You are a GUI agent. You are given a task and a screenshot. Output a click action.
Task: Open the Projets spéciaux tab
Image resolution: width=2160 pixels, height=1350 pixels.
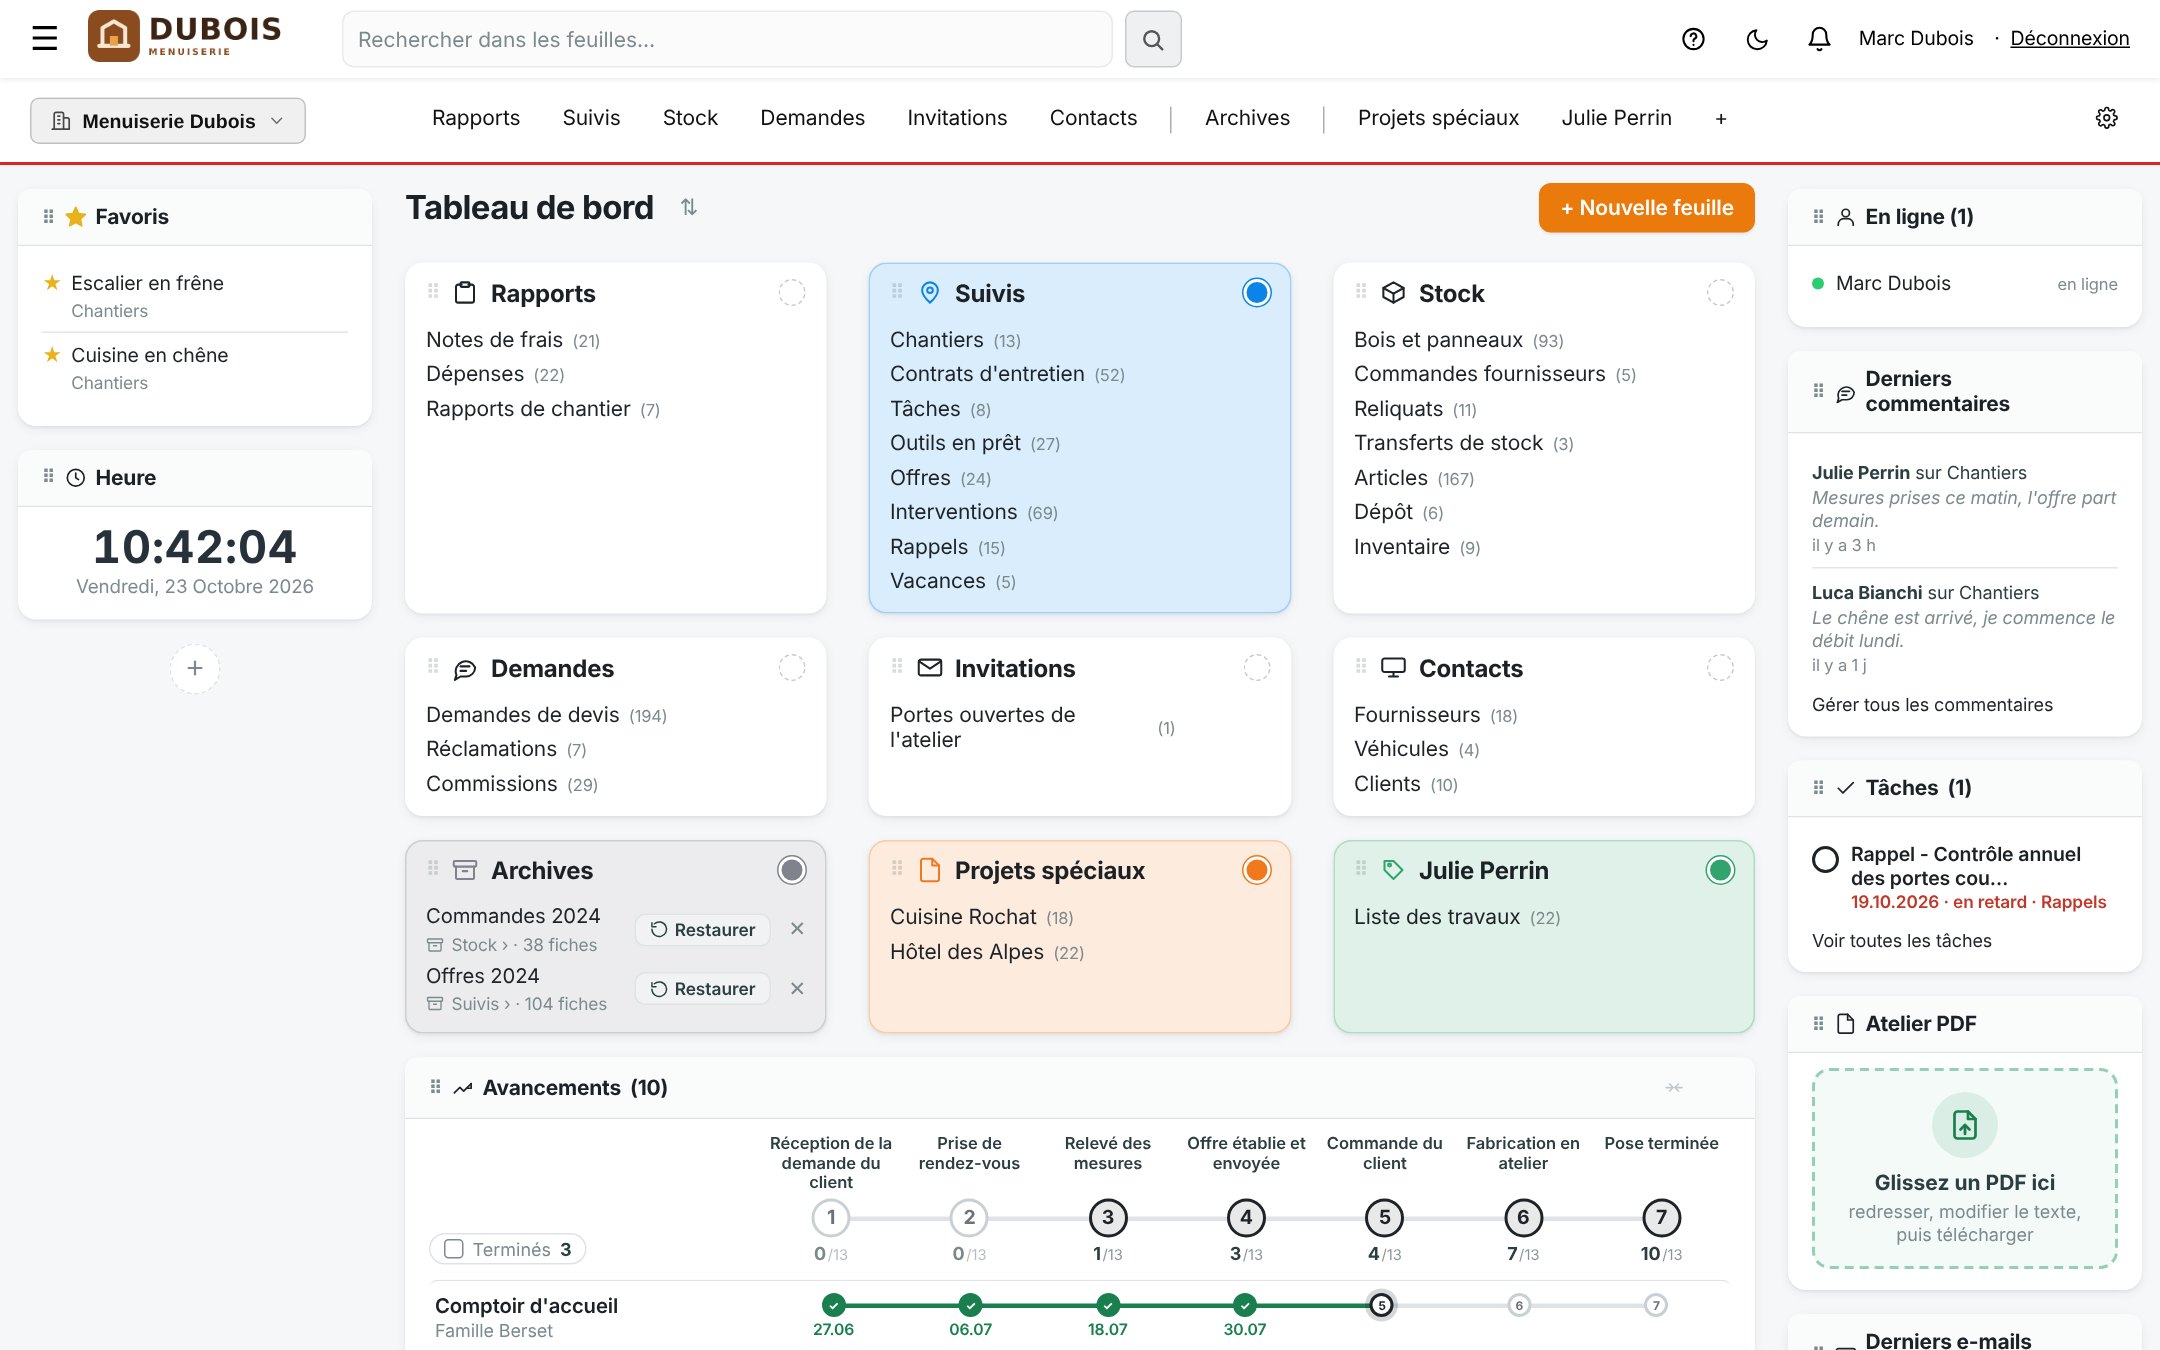(x=1438, y=118)
